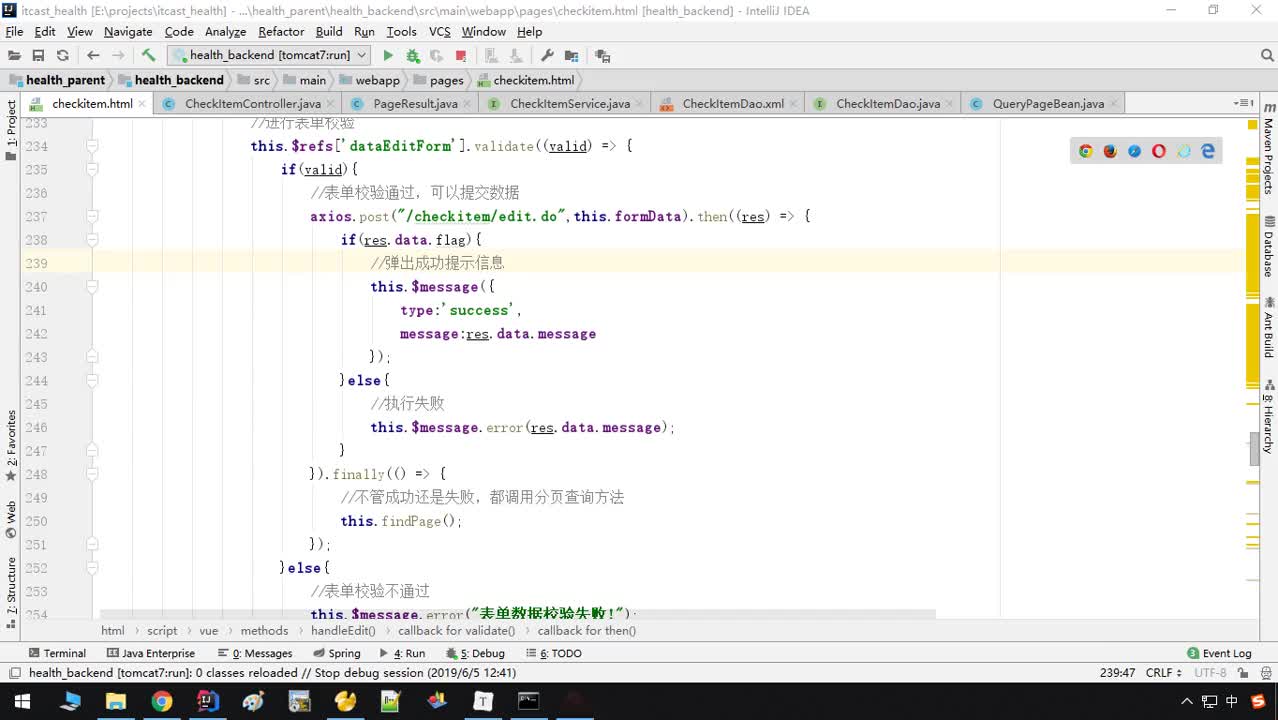Viewport: 1278px width, 720px height.
Task: Show the hidden tabs list dropdown
Action: coord(1245,103)
